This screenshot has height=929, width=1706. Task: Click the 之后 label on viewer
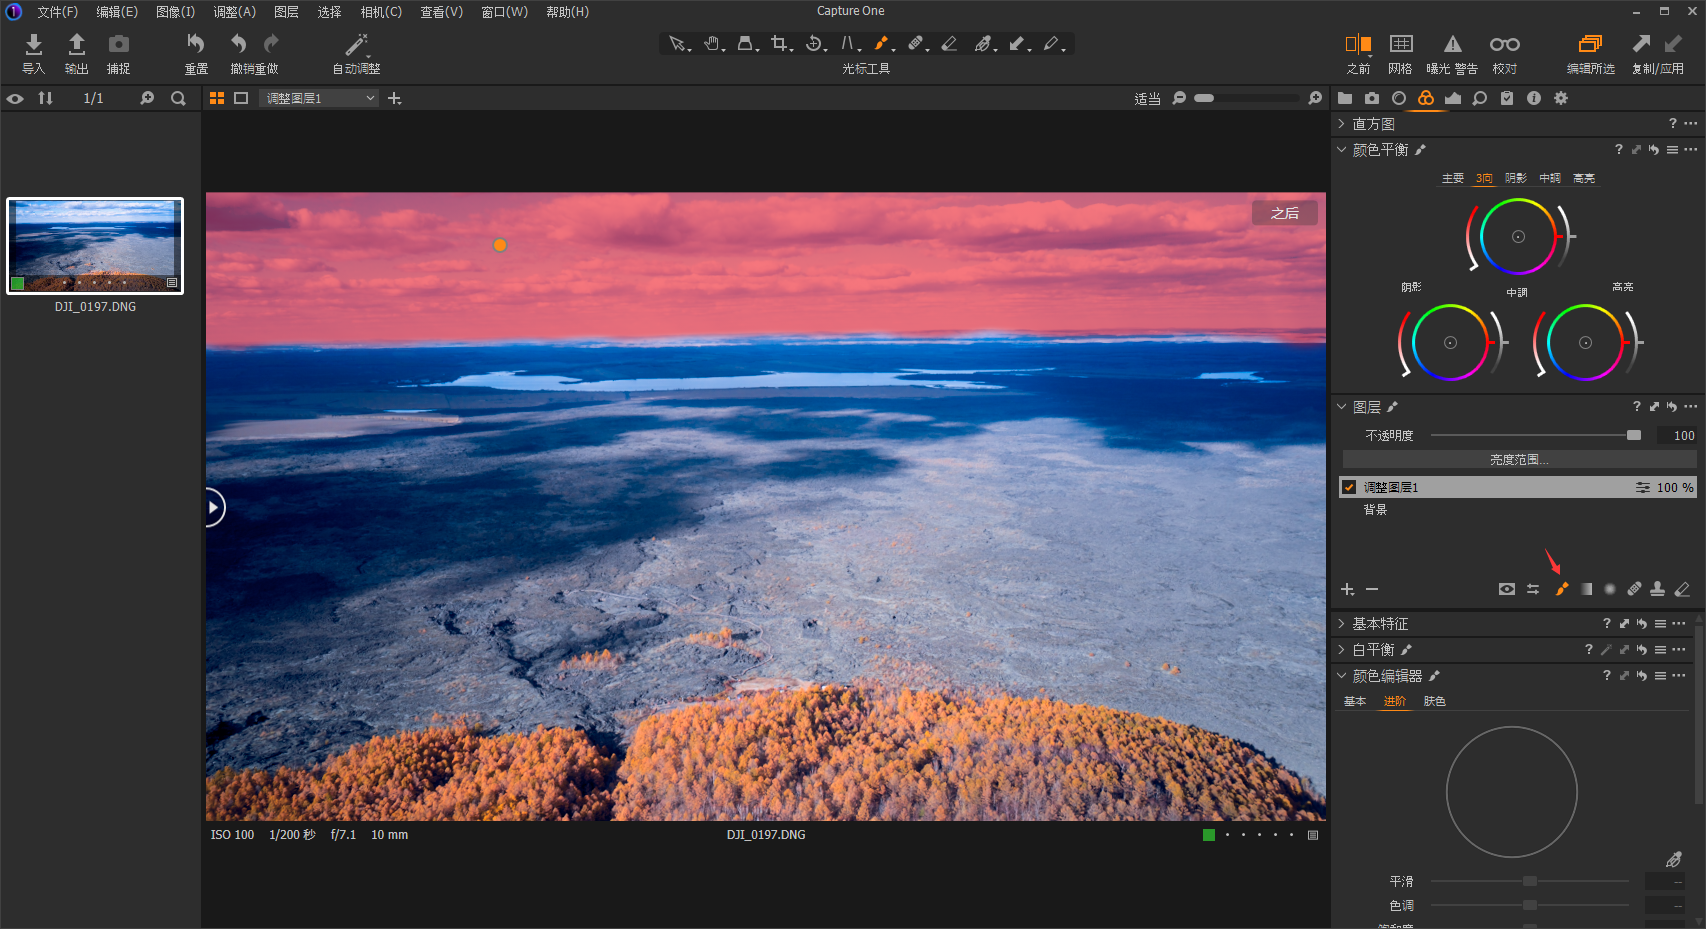[x=1285, y=213]
